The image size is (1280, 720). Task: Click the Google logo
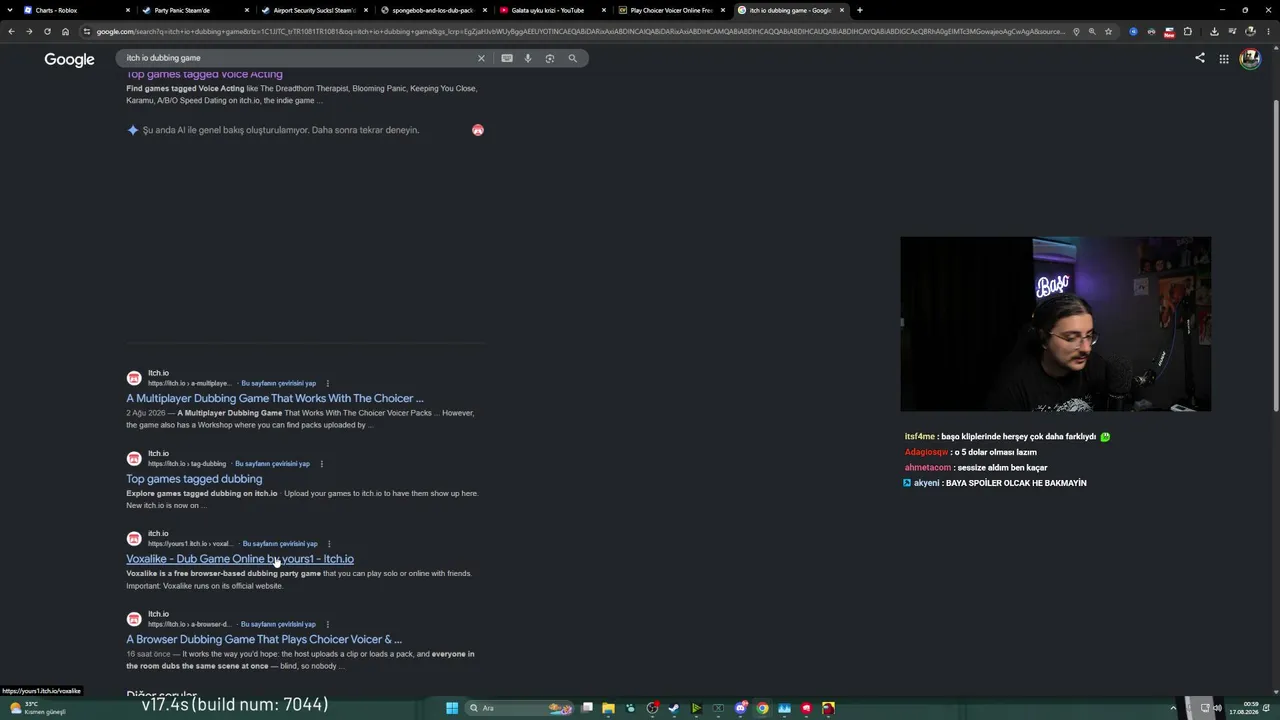pos(69,60)
